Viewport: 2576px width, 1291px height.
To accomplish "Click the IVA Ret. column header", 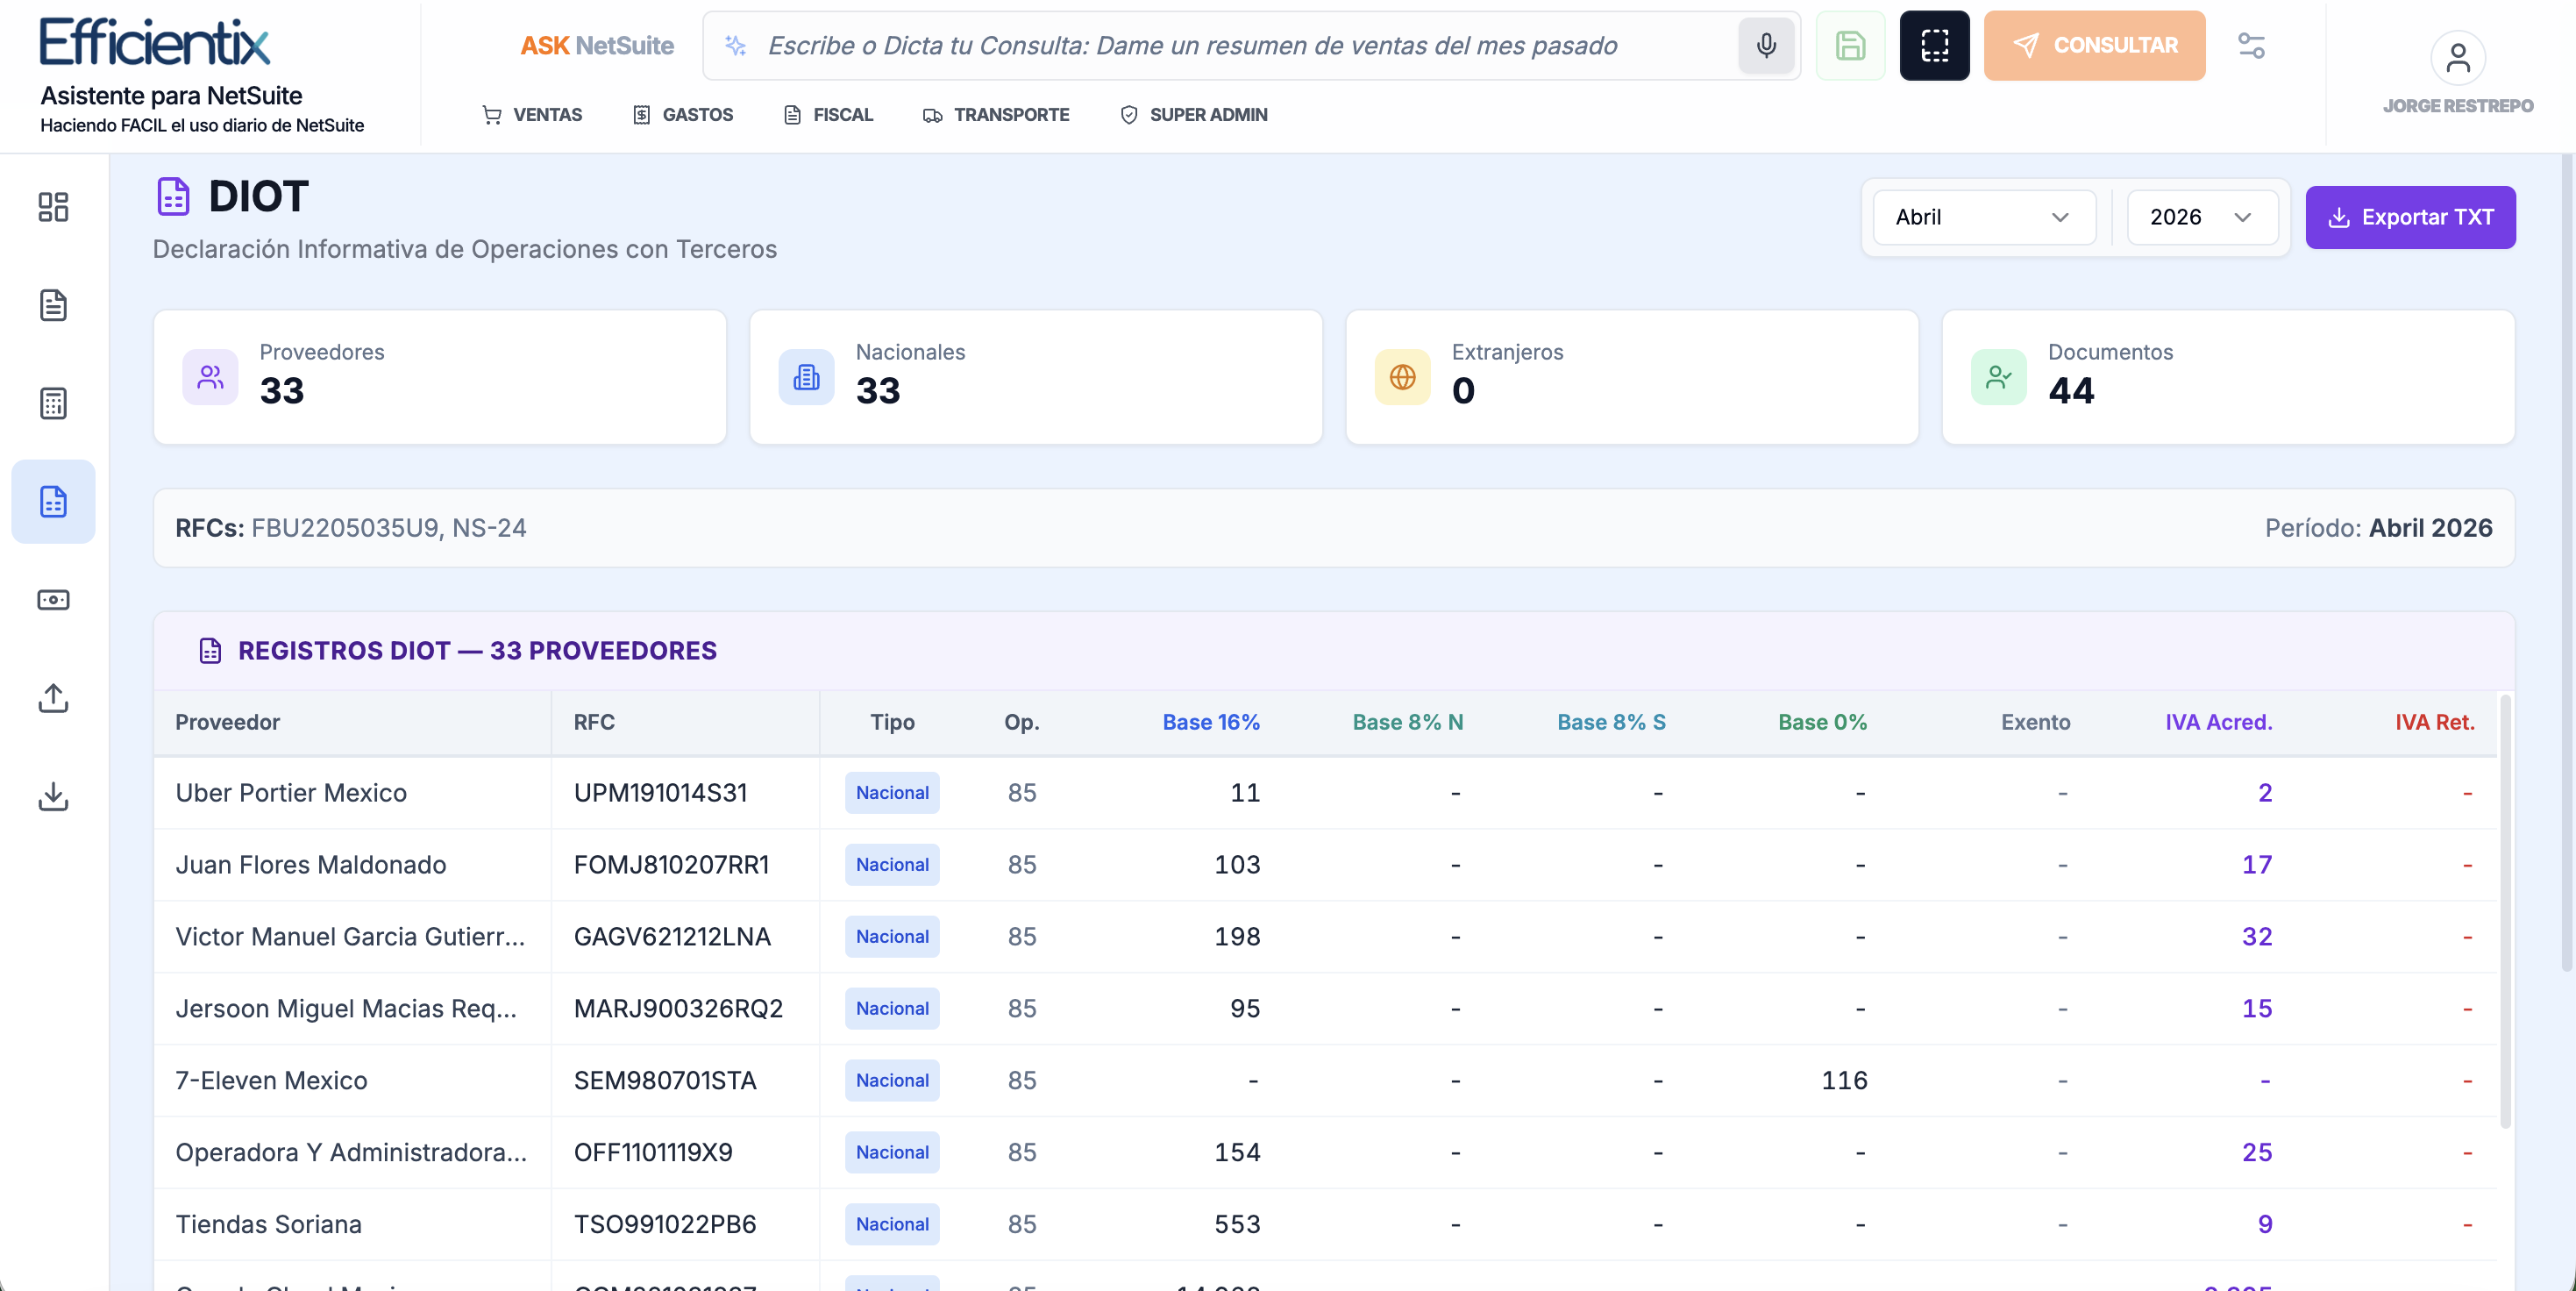I will pos(2434,722).
